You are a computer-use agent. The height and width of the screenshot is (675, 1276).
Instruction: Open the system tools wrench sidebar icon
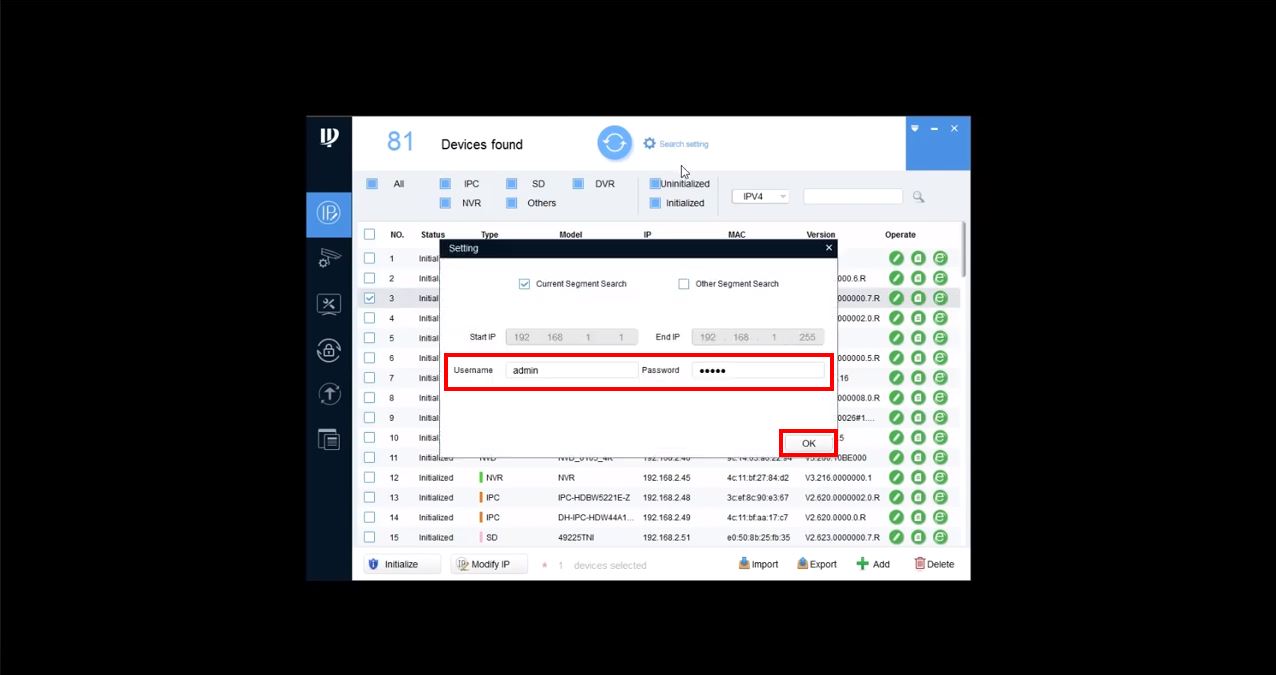(329, 303)
